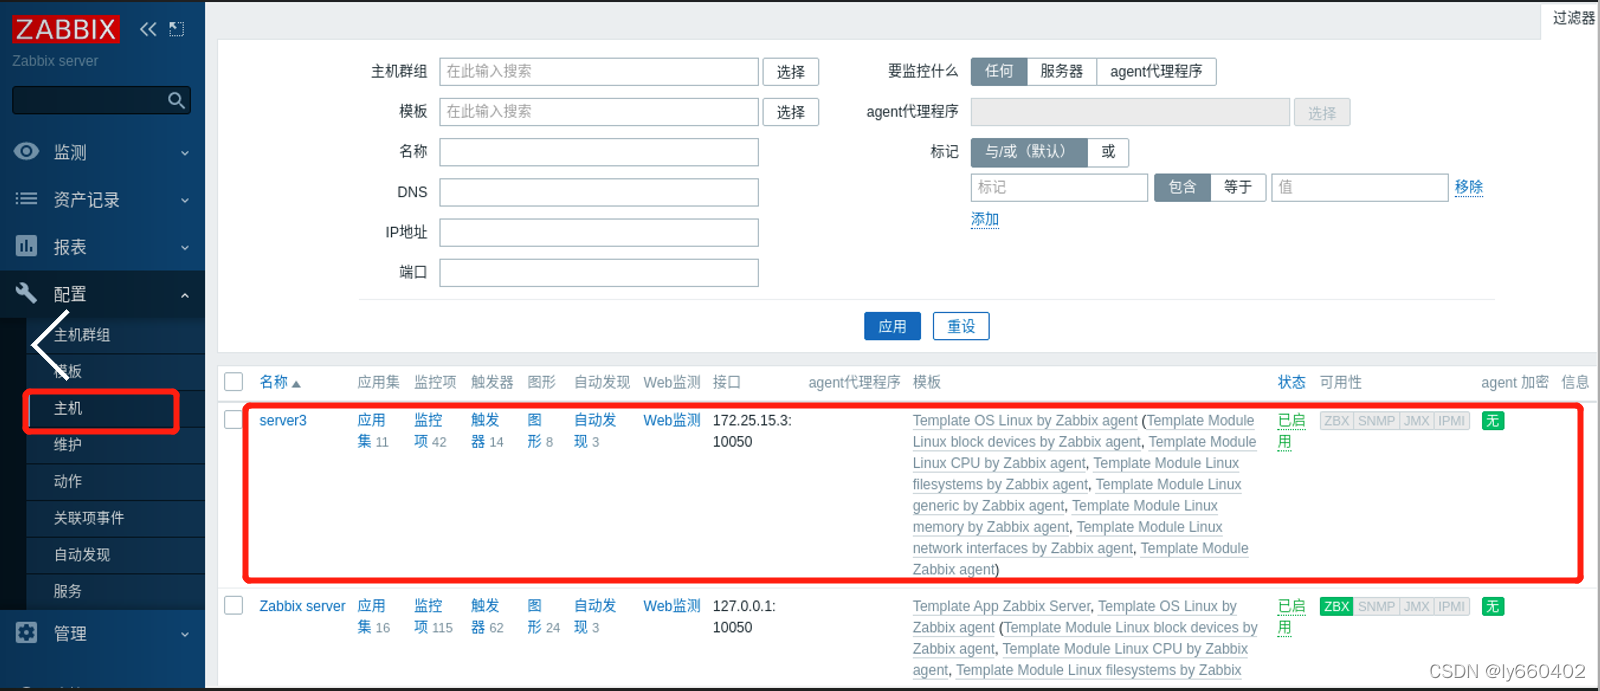The height and width of the screenshot is (691, 1600).
Task: Click the 资产记录 list icon
Action: (27, 199)
